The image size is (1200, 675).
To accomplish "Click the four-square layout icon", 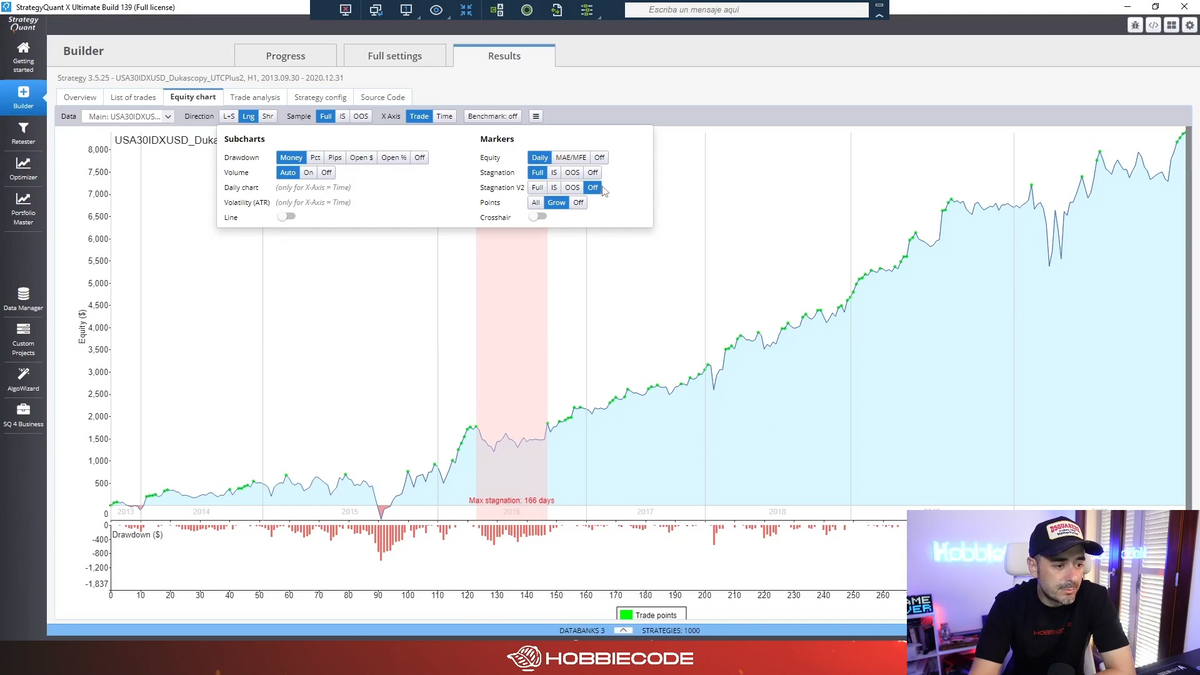I will pos(1171,25).
